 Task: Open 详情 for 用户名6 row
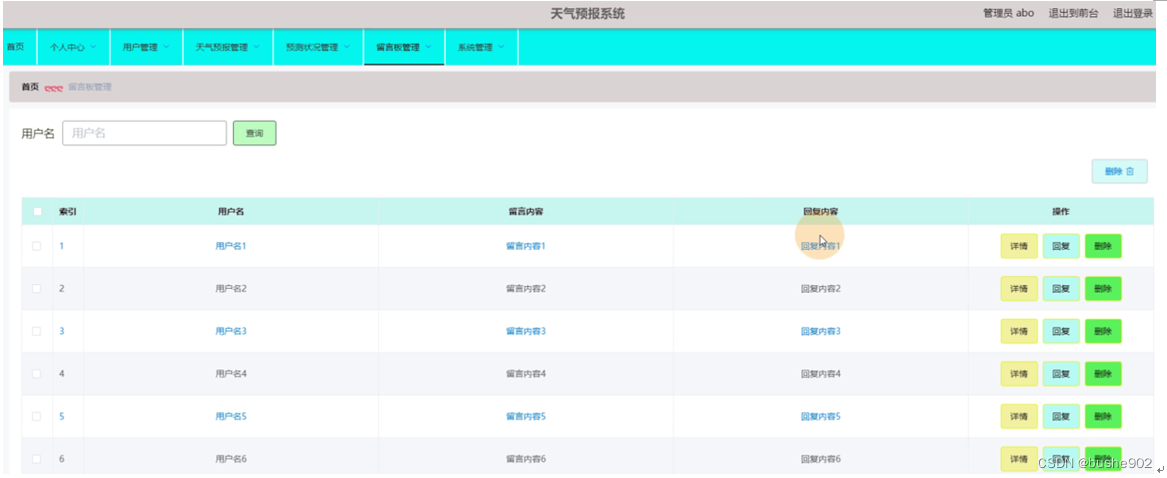1019,459
